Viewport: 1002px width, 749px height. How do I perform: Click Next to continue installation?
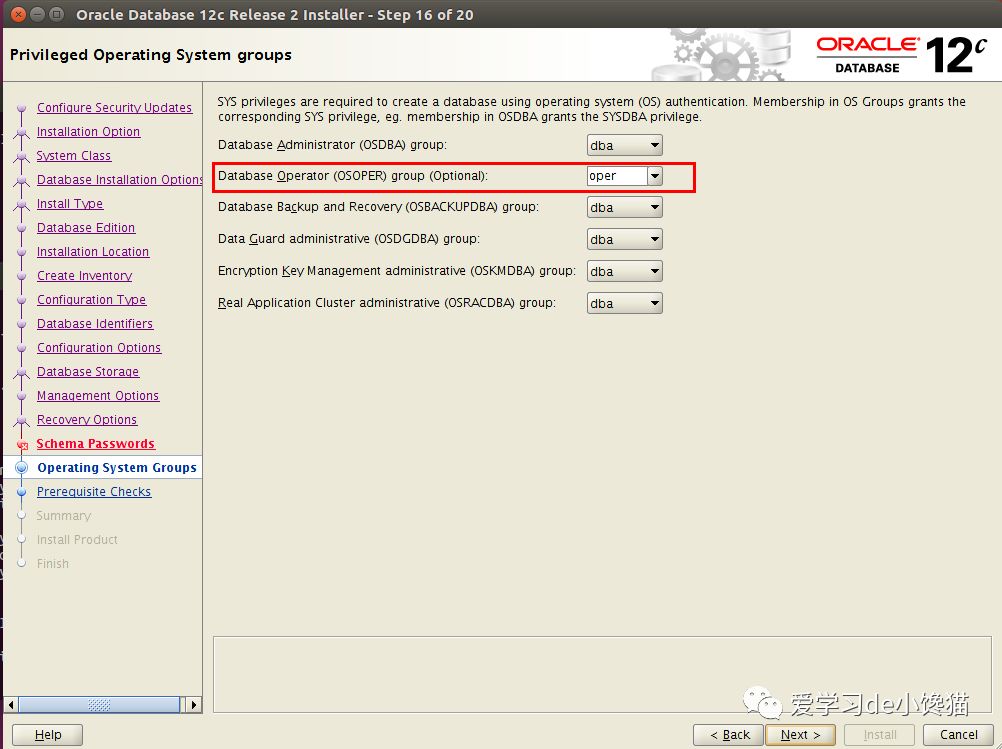pos(800,735)
